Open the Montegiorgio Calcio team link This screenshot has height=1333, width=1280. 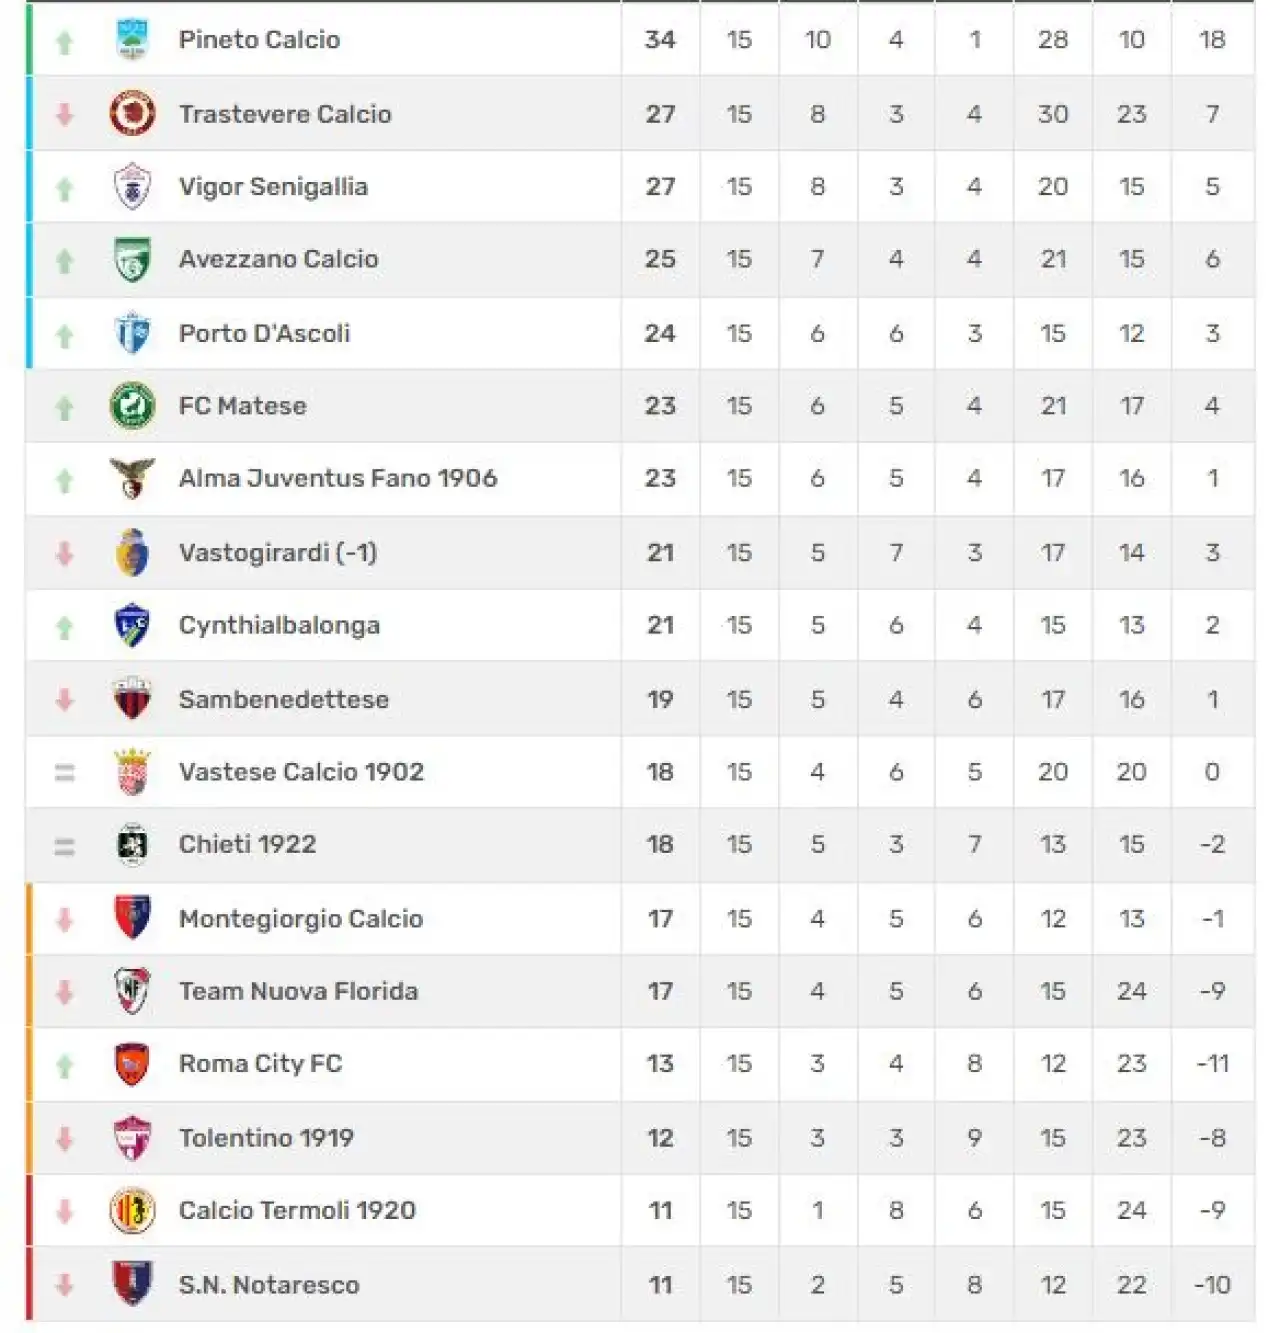[301, 919]
